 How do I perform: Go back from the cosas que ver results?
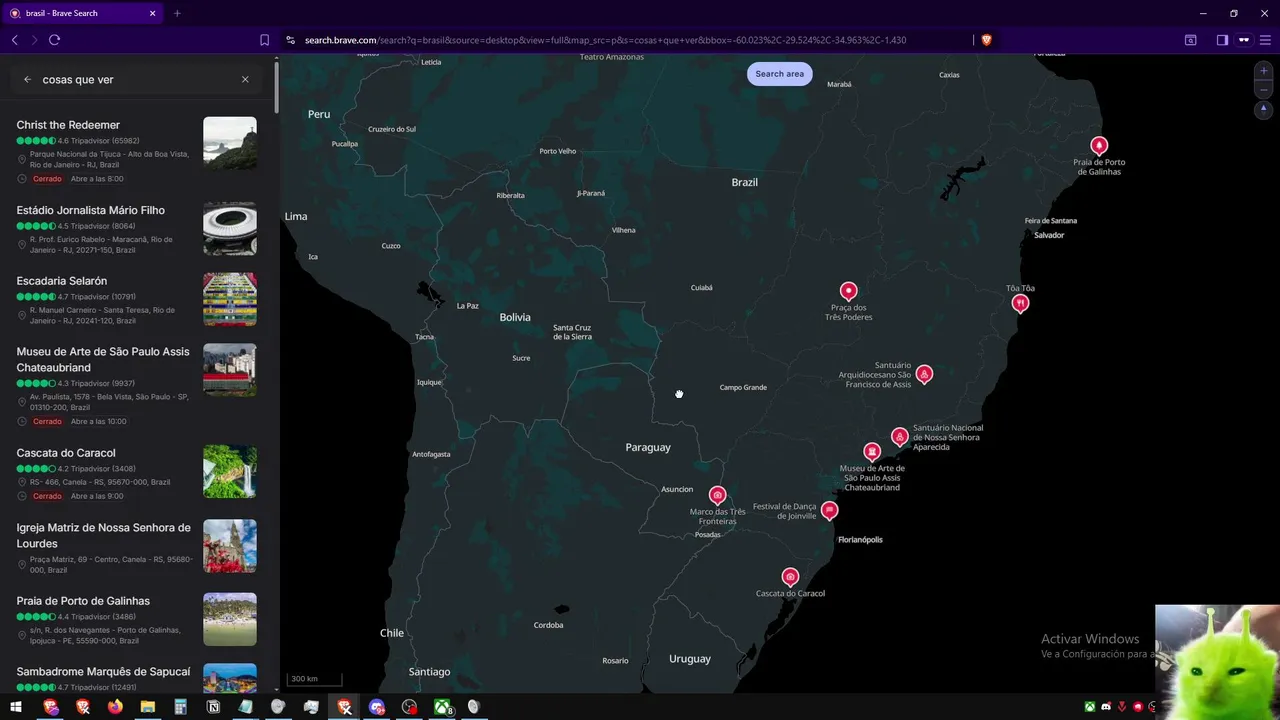27,80
